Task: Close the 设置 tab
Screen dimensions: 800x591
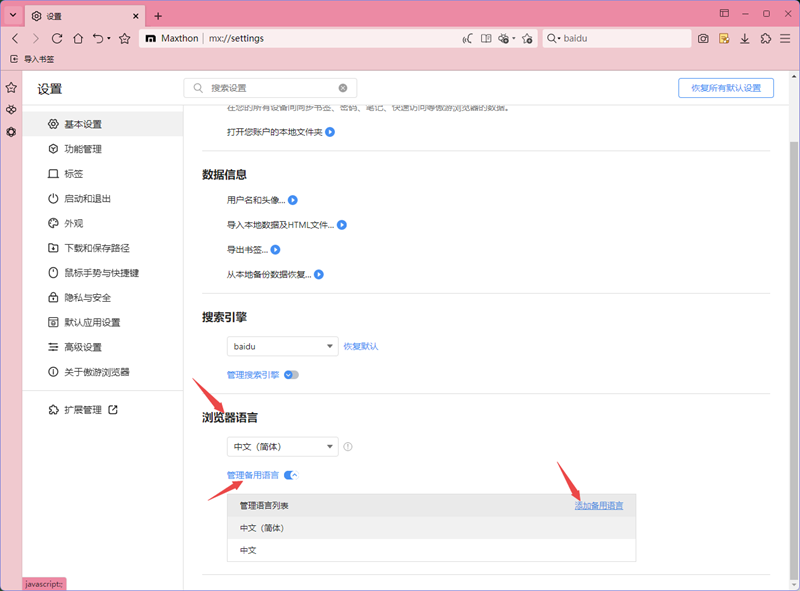Action: click(x=136, y=16)
